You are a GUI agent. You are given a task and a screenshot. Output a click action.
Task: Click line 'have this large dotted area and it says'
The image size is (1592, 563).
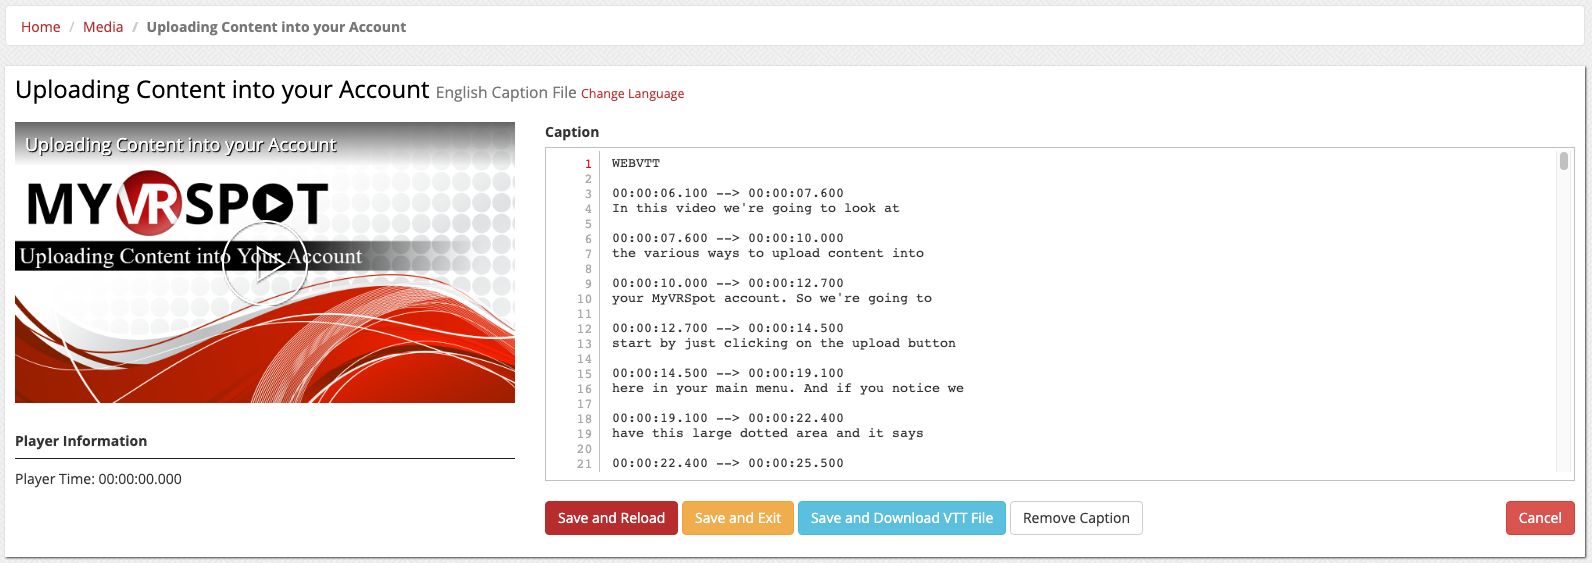pyautogui.click(x=768, y=433)
